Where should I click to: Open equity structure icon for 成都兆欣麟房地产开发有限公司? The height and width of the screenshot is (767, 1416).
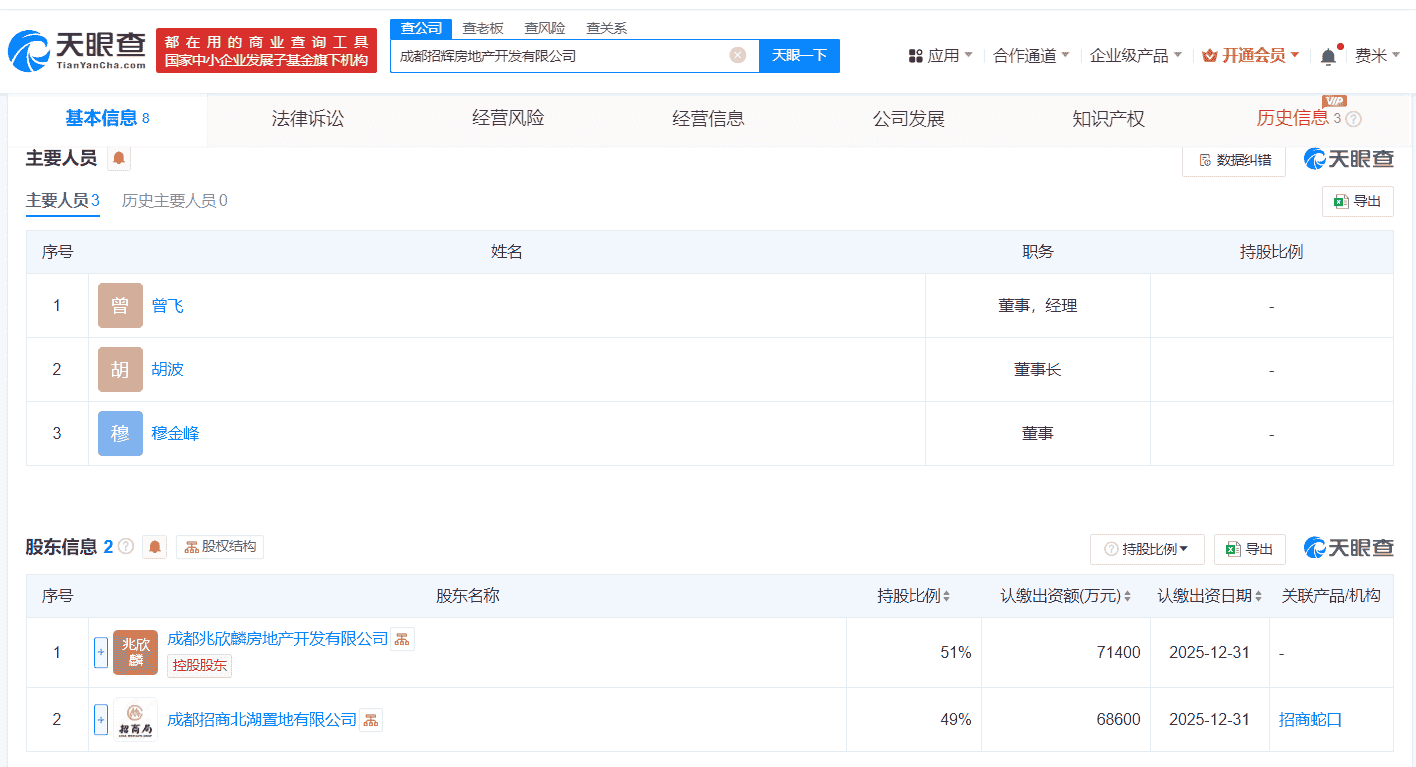coord(402,639)
